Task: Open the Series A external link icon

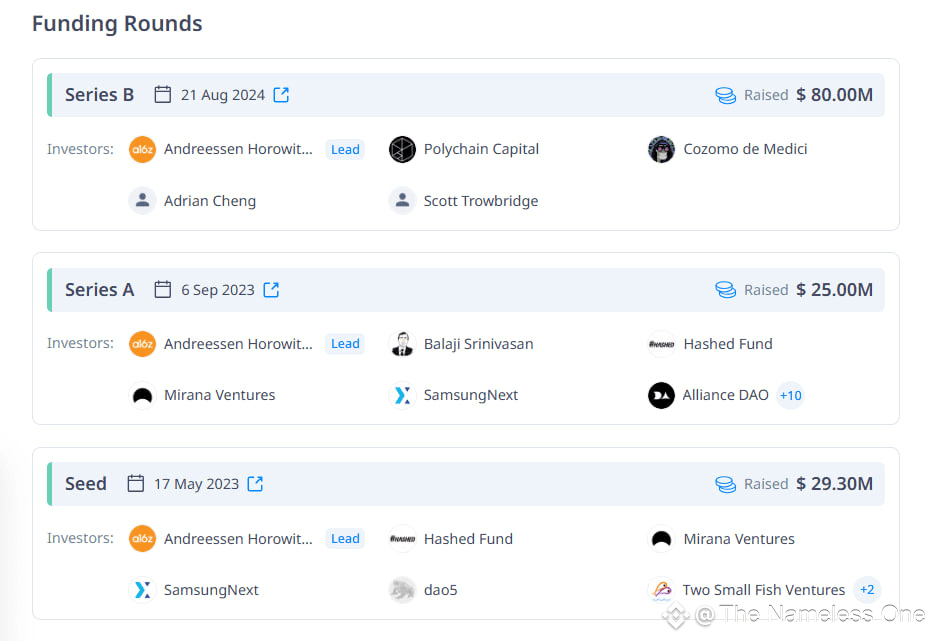Action: [x=271, y=289]
